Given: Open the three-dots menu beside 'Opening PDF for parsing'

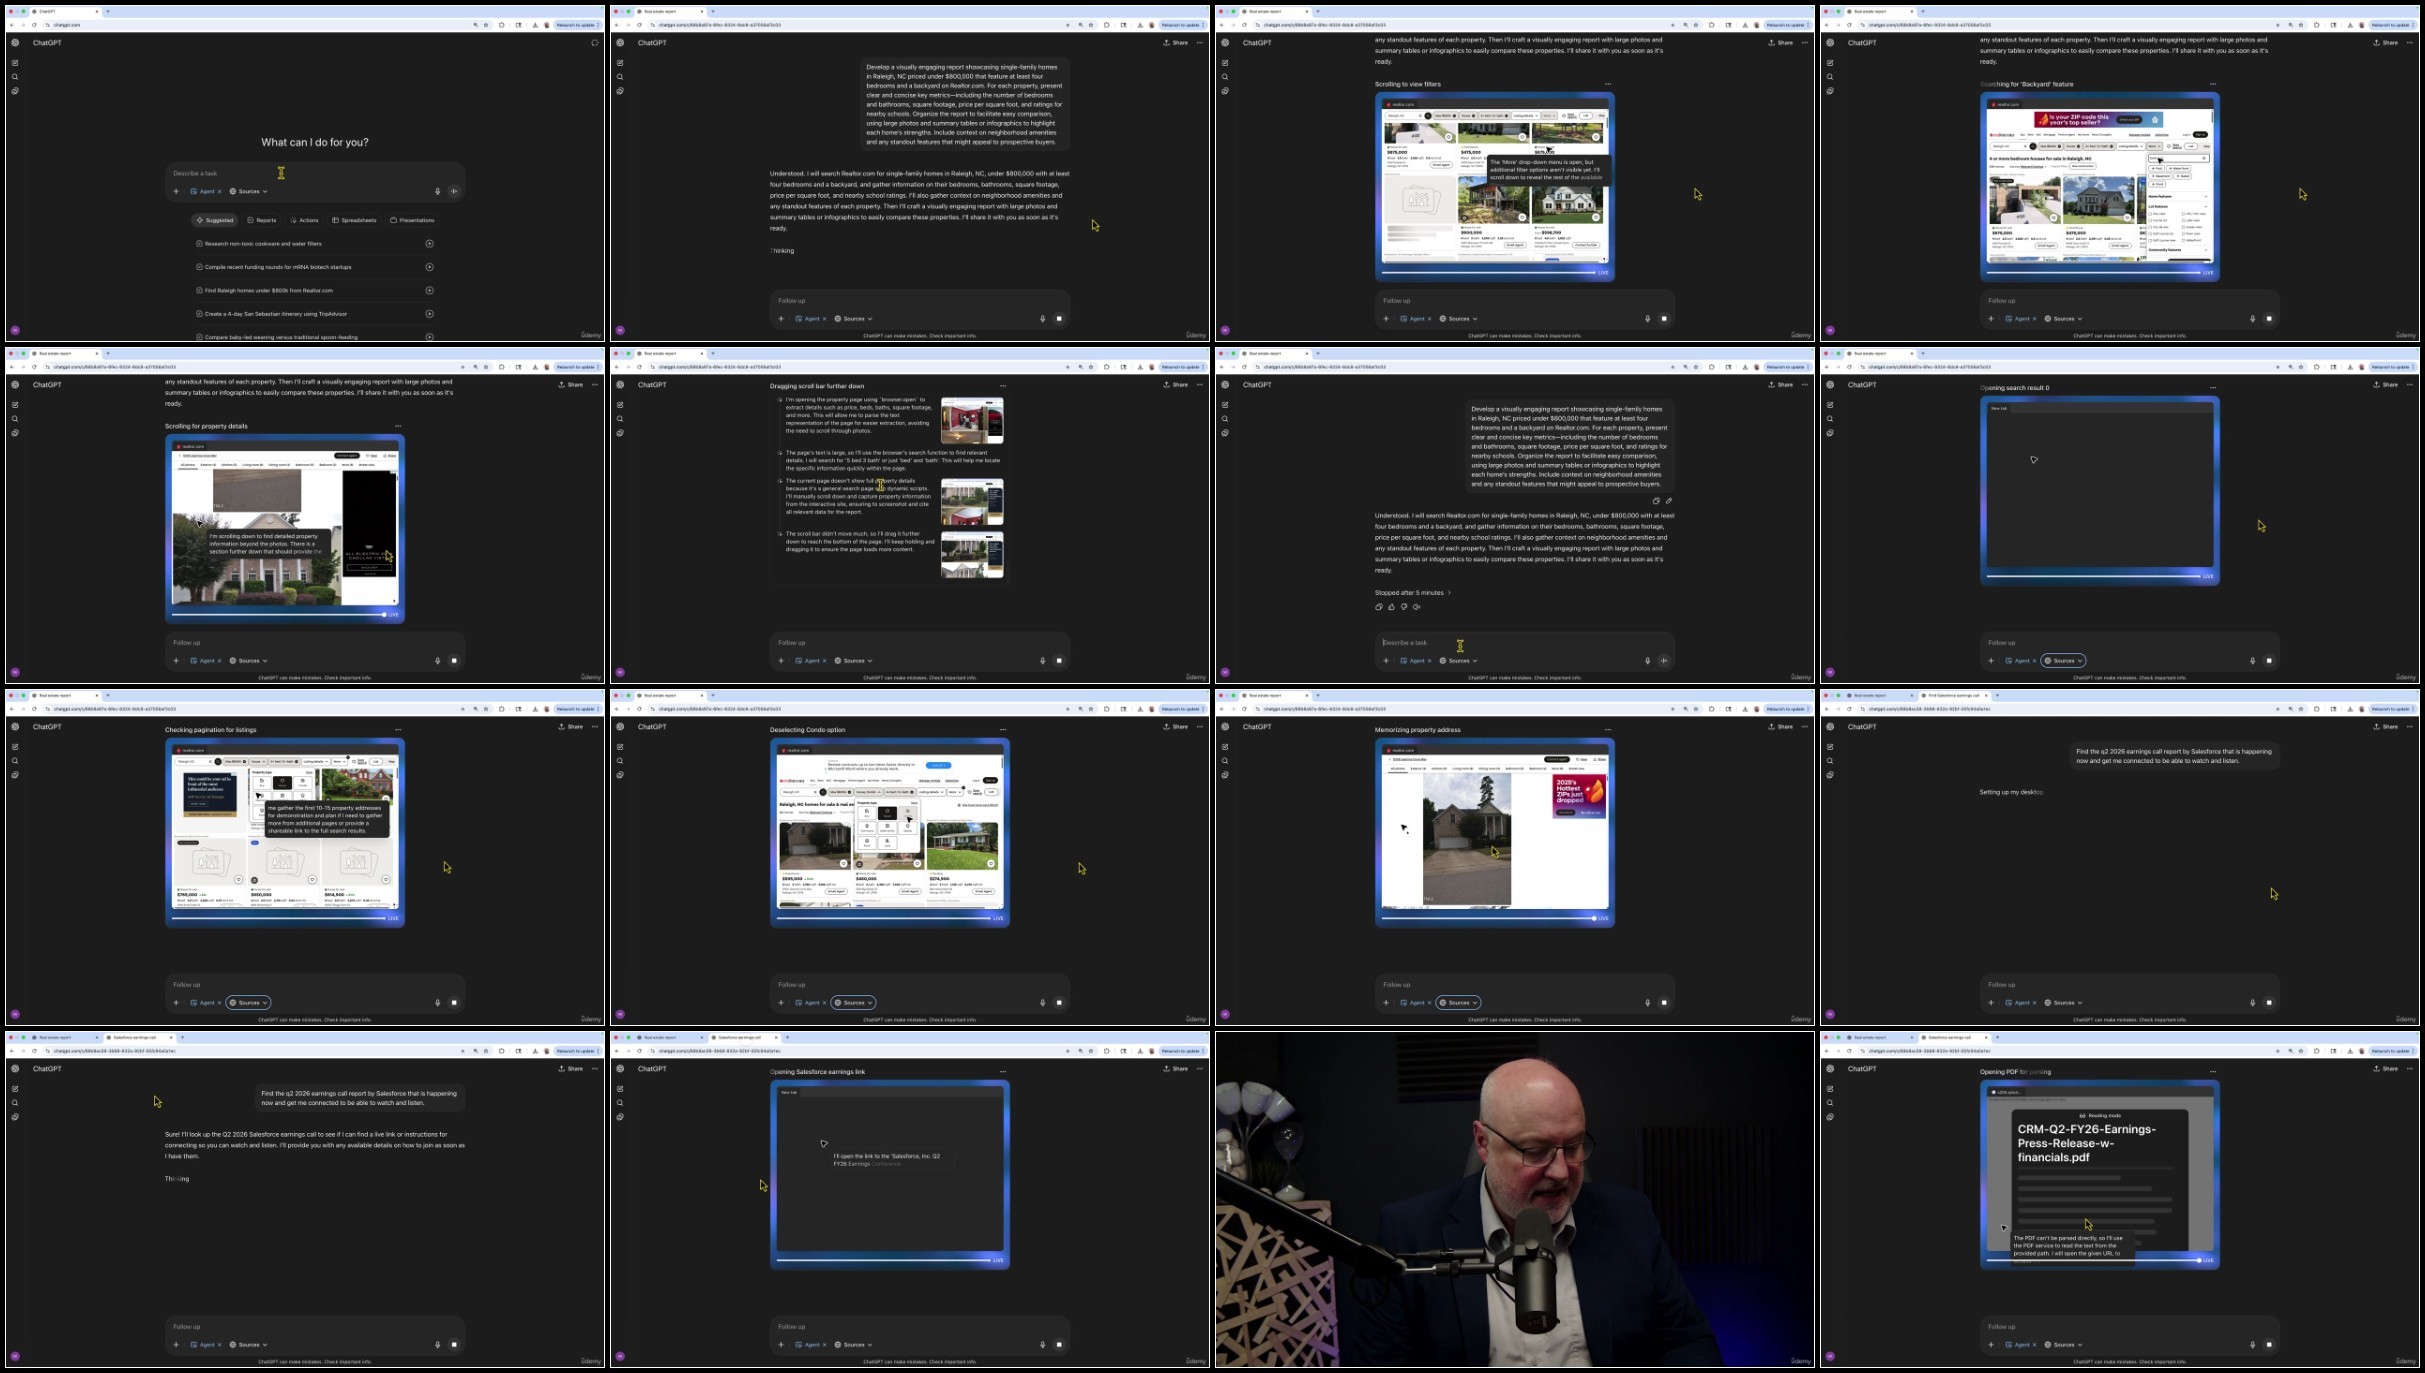Looking at the screenshot, I should coord(2212,1071).
